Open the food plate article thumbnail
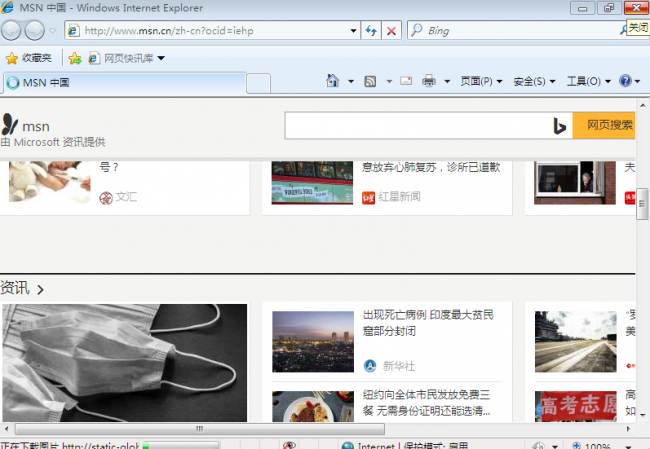Viewport: 650px width, 449px height. 313,406
